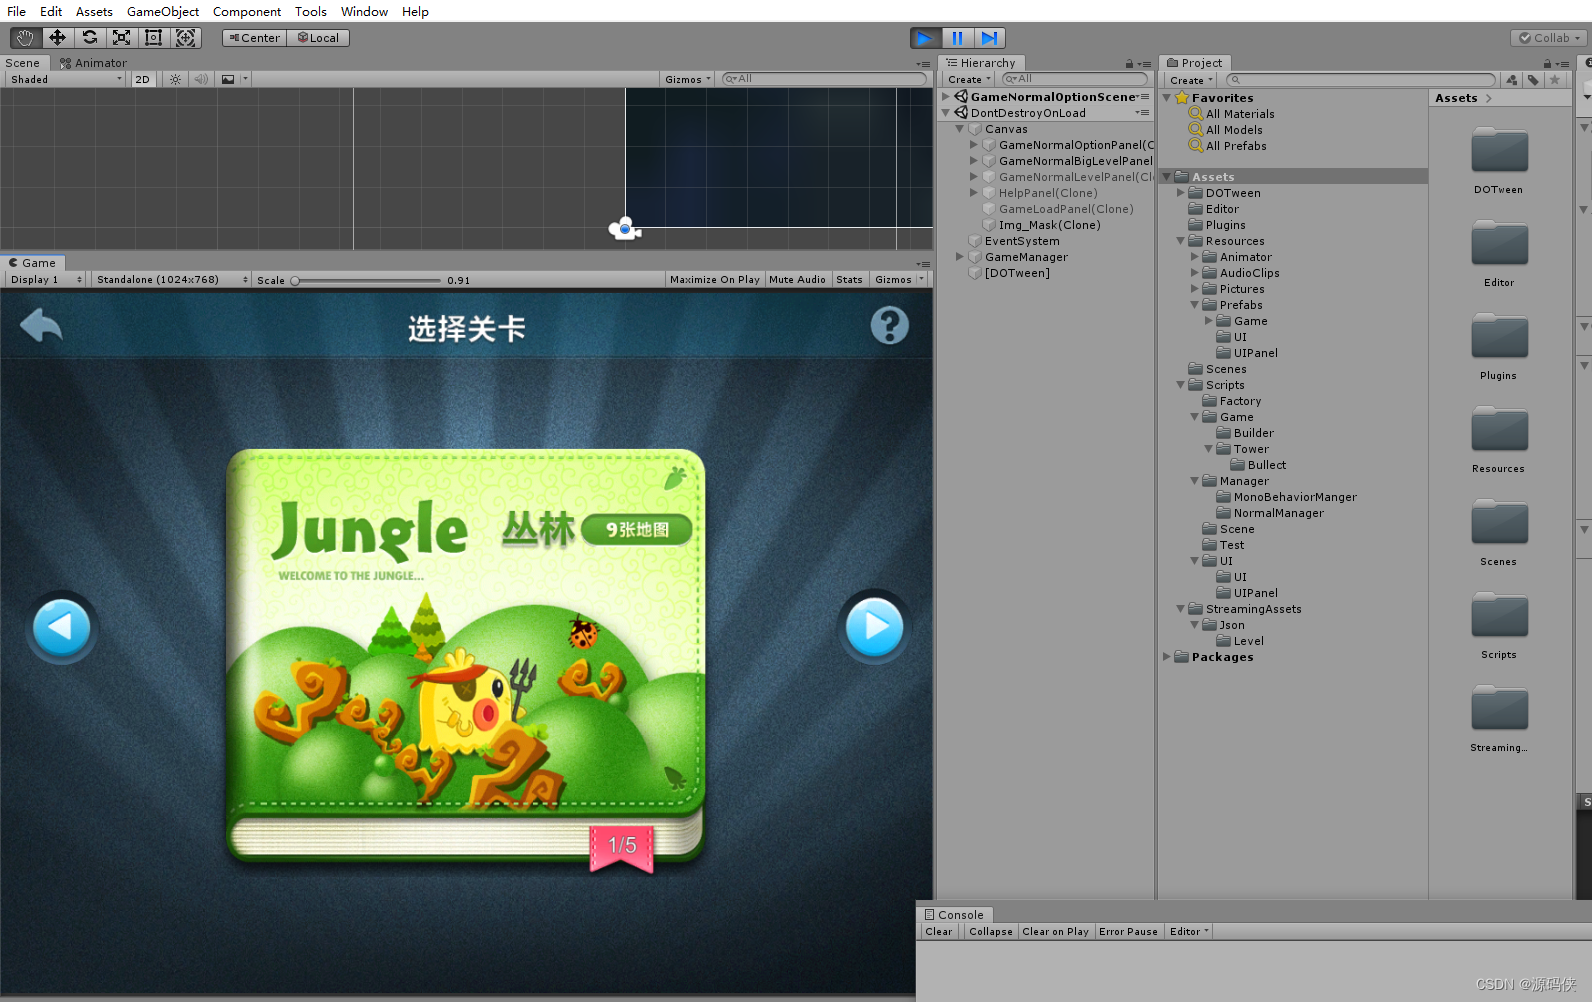Toggle 2D scene view mode
The image size is (1592, 1002).
143,79
